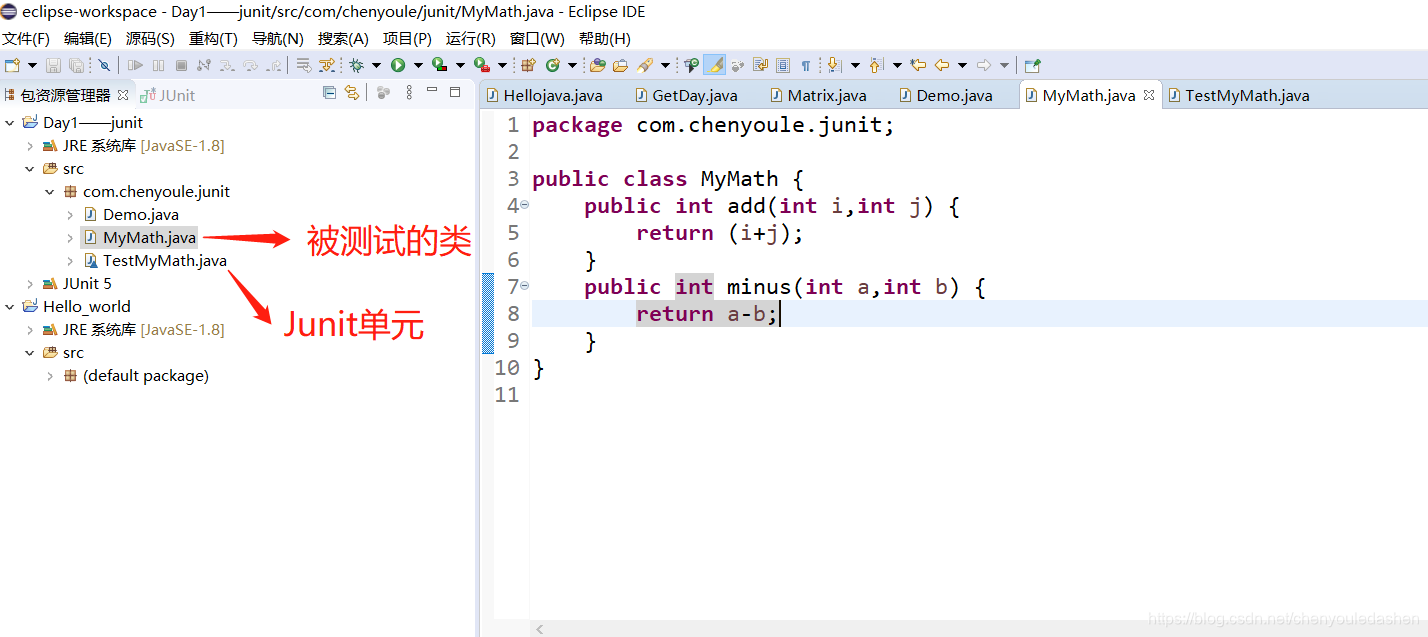Click the Search flashlight icon
1428x637 pixels.
pos(645,65)
